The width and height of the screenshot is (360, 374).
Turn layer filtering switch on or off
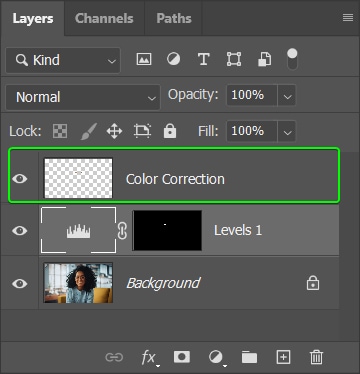292,59
